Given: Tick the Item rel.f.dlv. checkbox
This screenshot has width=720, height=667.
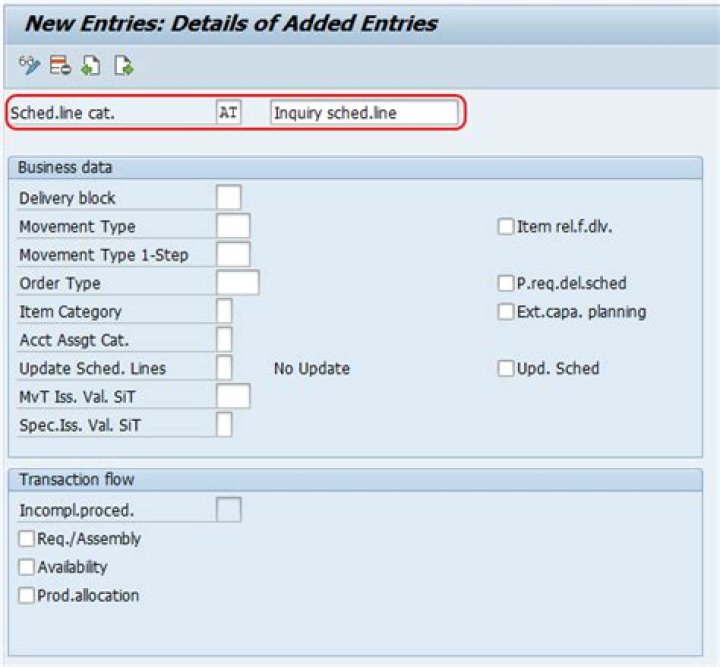Looking at the screenshot, I should pyautogui.click(x=506, y=226).
